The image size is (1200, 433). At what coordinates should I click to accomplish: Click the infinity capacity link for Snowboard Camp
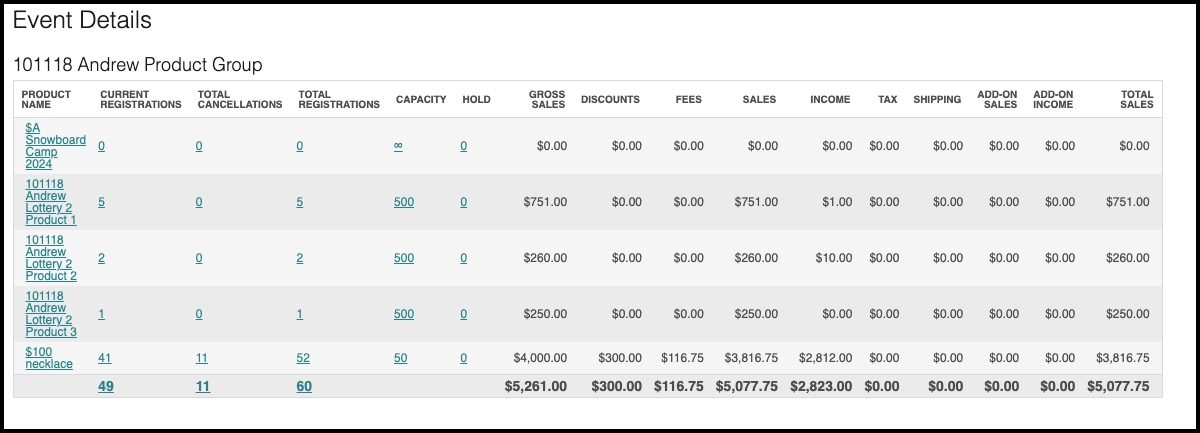[x=398, y=146]
